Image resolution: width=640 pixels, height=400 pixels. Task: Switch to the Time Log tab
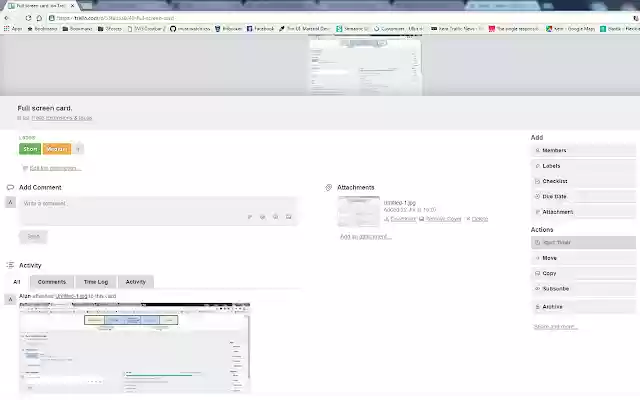pos(96,282)
